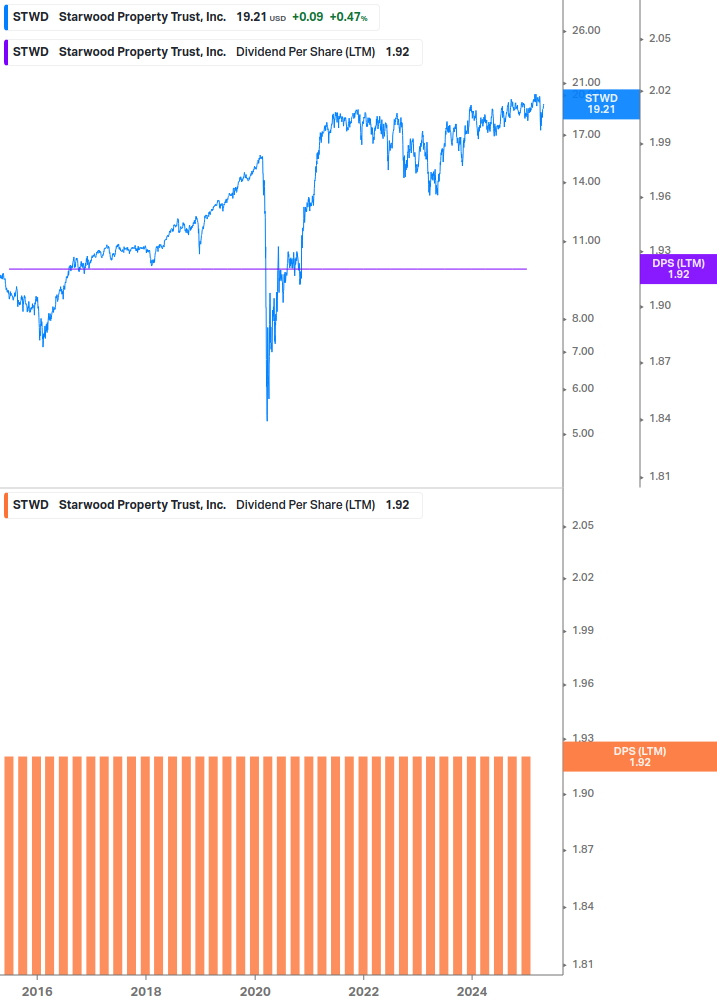Image resolution: width=717 pixels, height=1005 pixels.
Task: Click the blue color bar beside the STWD price legend
Action: (6, 17)
